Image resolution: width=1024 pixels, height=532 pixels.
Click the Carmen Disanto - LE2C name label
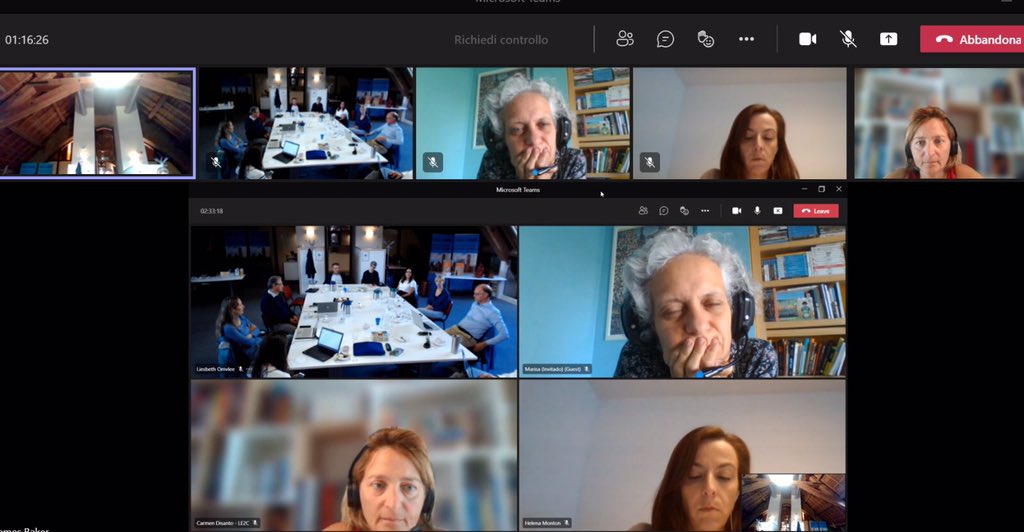pyautogui.click(x=223, y=523)
